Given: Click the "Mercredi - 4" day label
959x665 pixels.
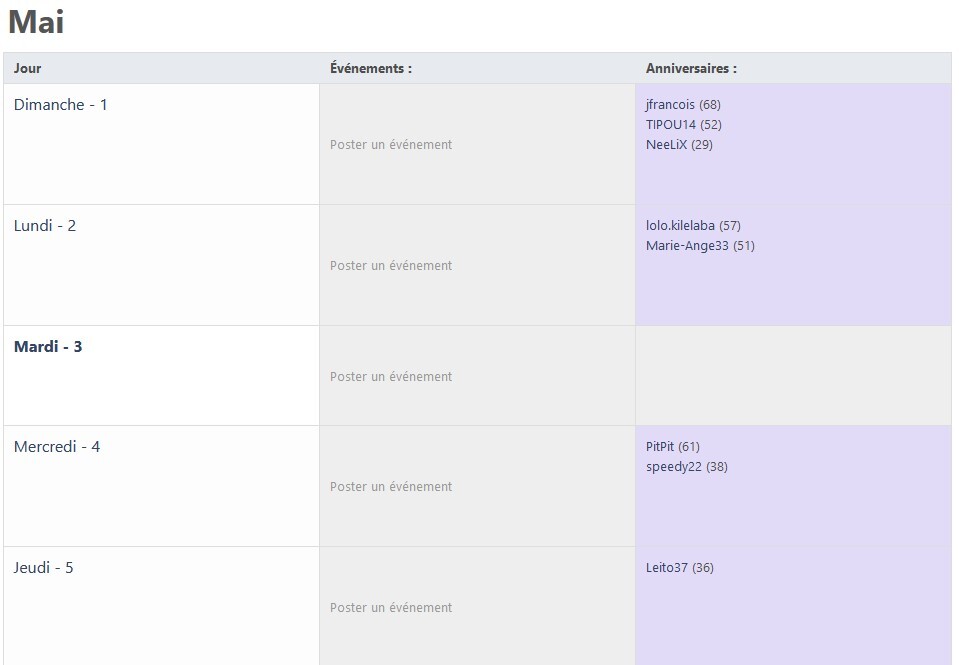Looking at the screenshot, I should [x=57, y=447].
